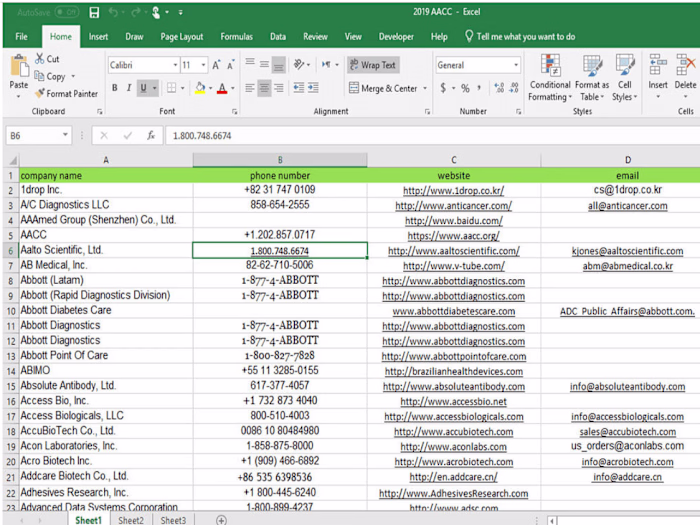
Task: Click the formula bar input
Action: 432,135
